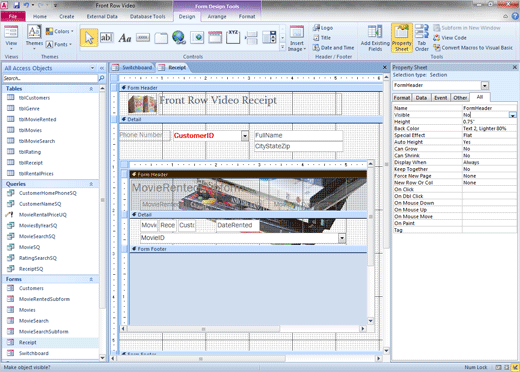Open the File tab
The width and height of the screenshot is (520, 372).
click(x=13, y=16)
